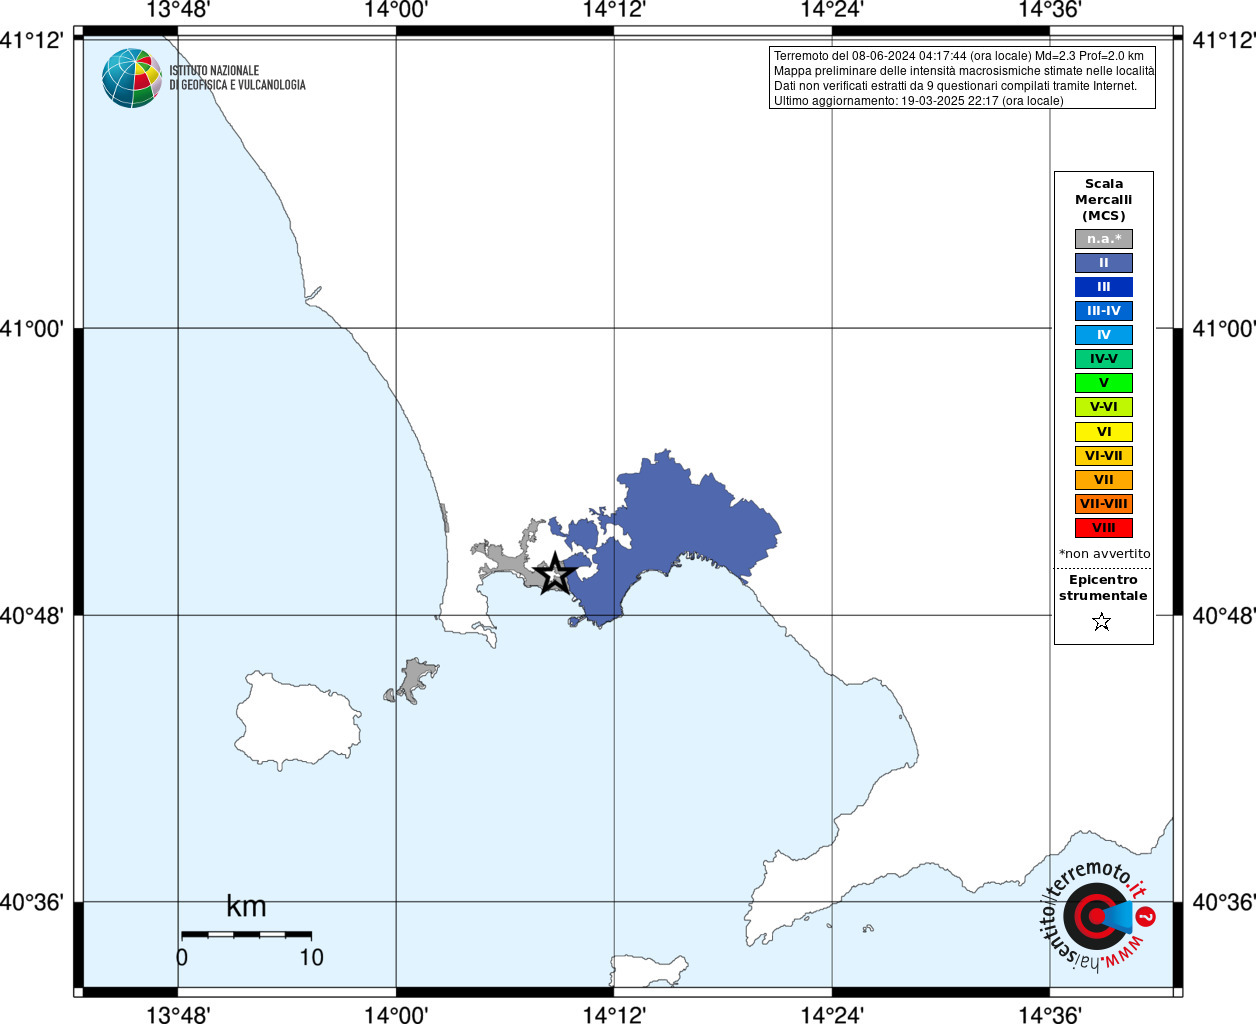The width and height of the screenshot is (1256, 1024).
Task: Click the km scale bar
Action: coord(246,934)
